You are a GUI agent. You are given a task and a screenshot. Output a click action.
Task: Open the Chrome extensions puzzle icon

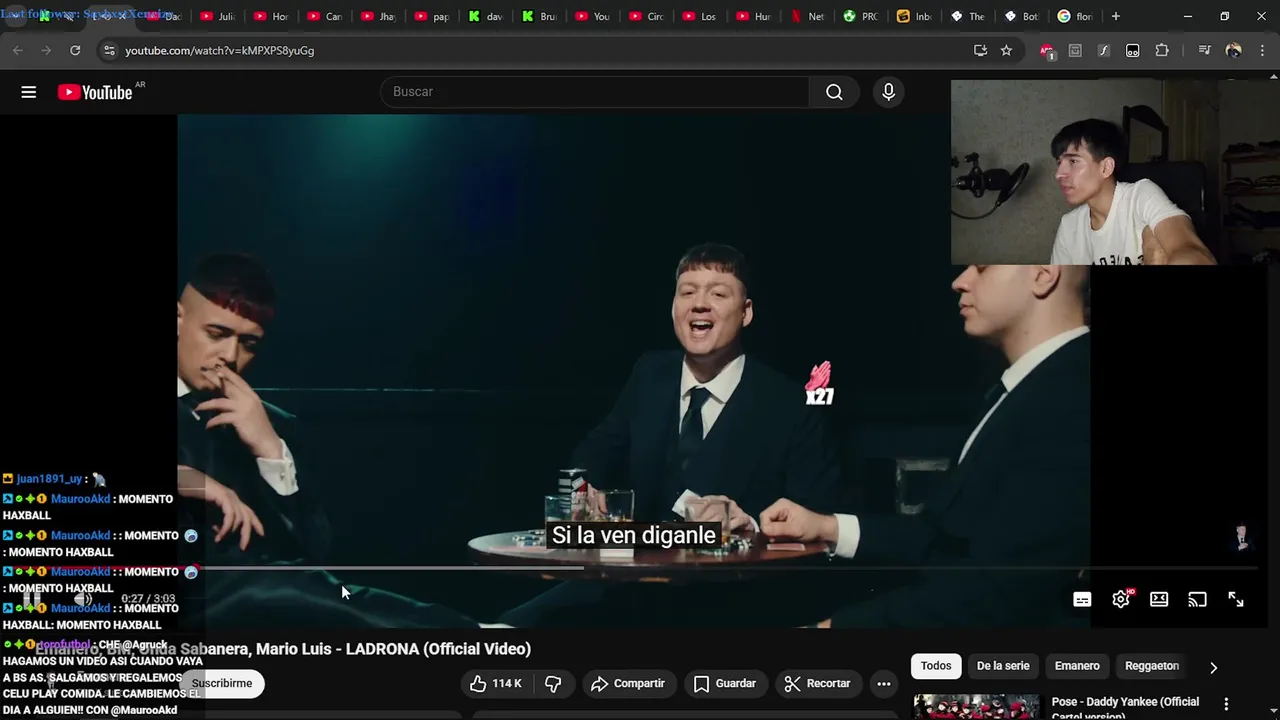(1162, 50)
